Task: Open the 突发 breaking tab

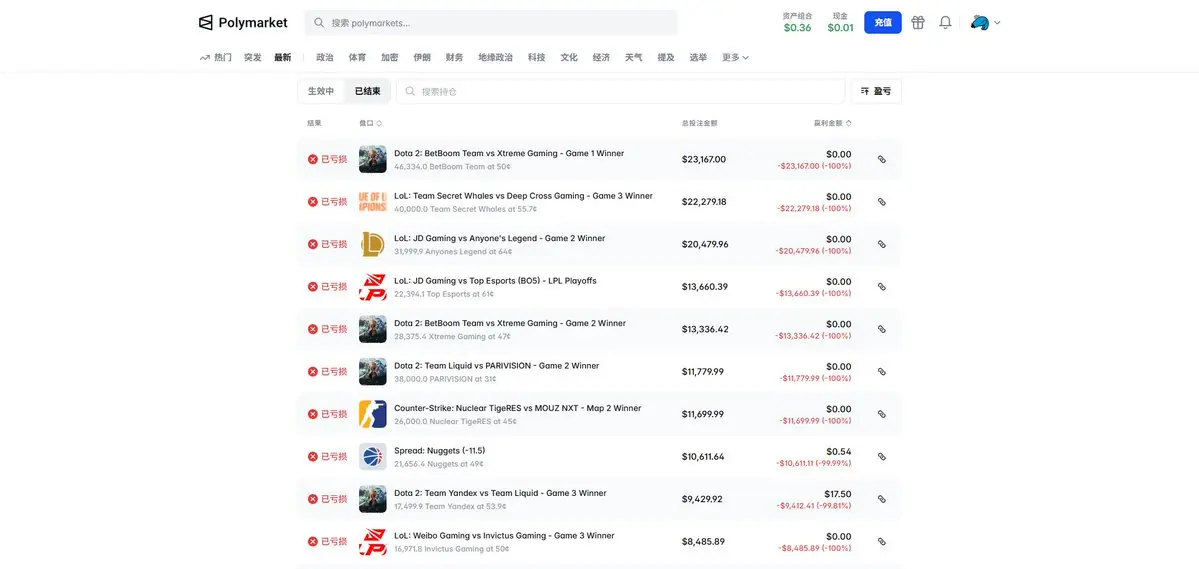Action: (253, 57)
